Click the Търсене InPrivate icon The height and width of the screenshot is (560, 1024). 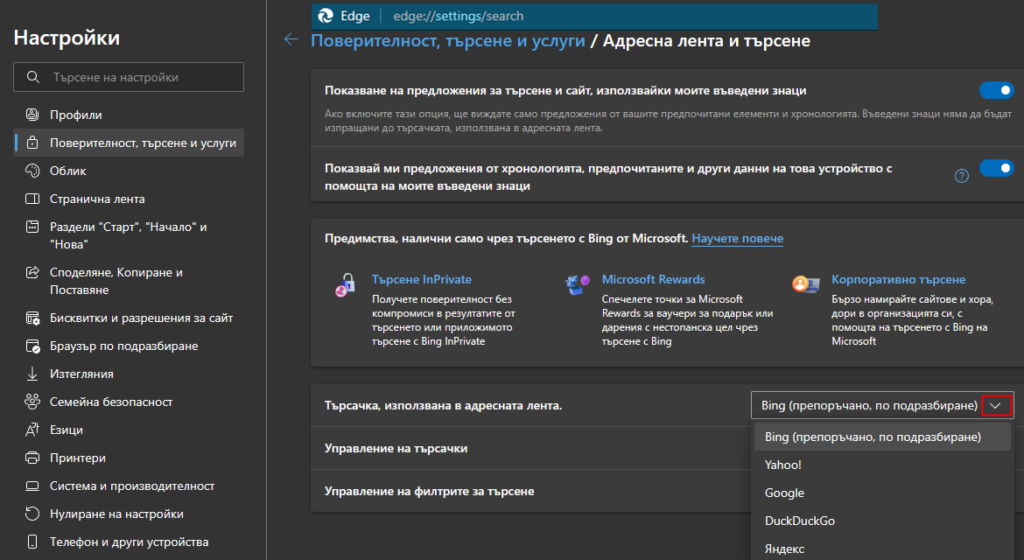click(345, 285)
